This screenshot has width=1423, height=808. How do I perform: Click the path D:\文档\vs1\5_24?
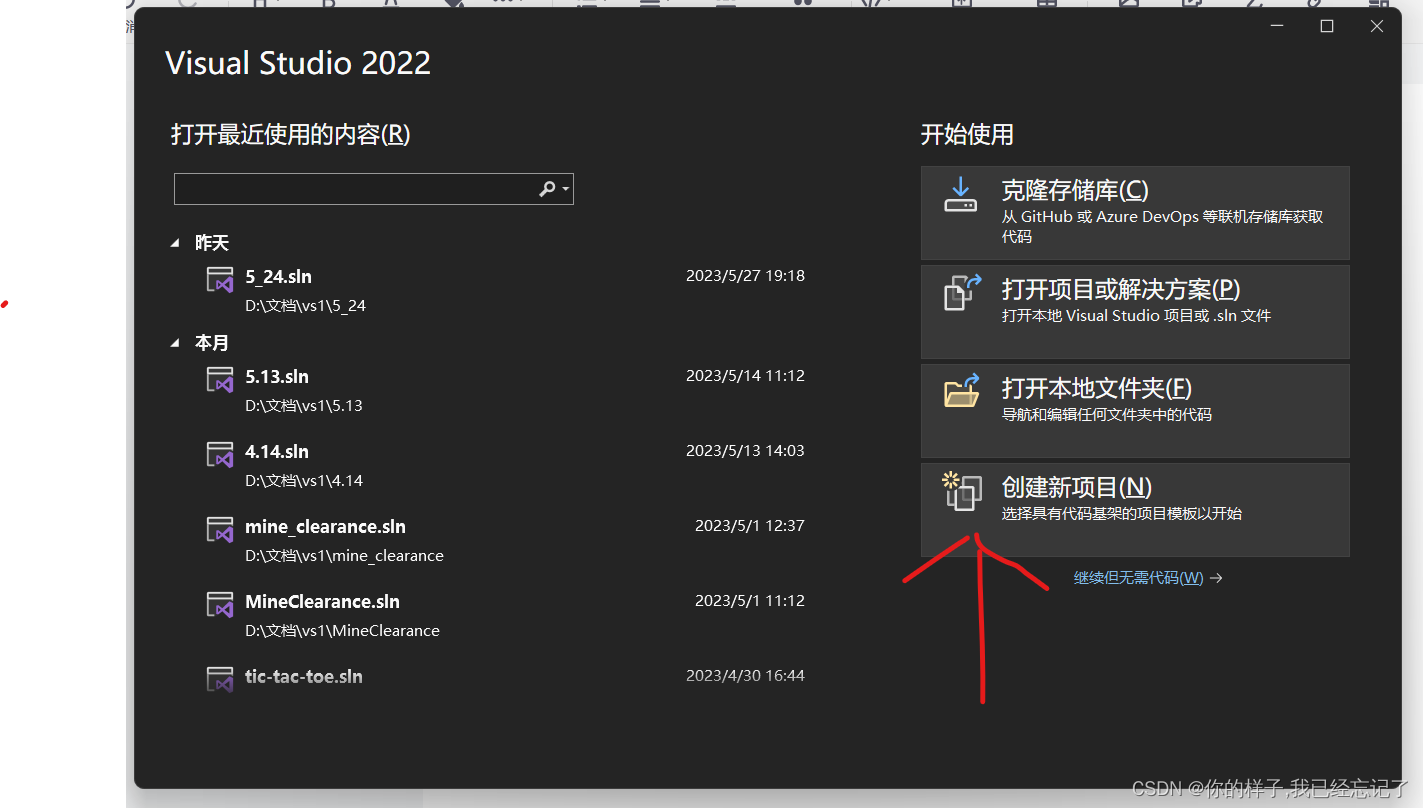click(305, 306)
